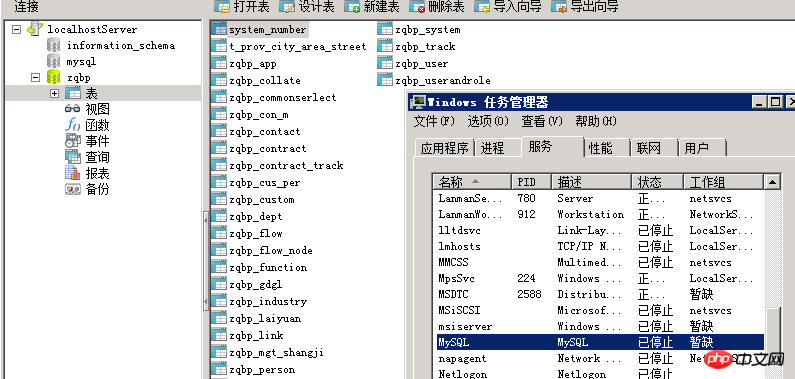Image resolution: width=795 pixels, height=379 pixels.
Task: Click the PID column header
Action: tap(531, 181)
